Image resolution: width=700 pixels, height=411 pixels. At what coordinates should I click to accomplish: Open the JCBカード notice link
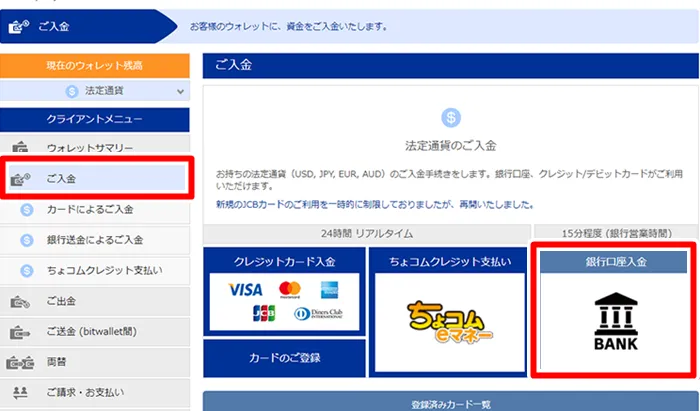click(x=375, y=204)
